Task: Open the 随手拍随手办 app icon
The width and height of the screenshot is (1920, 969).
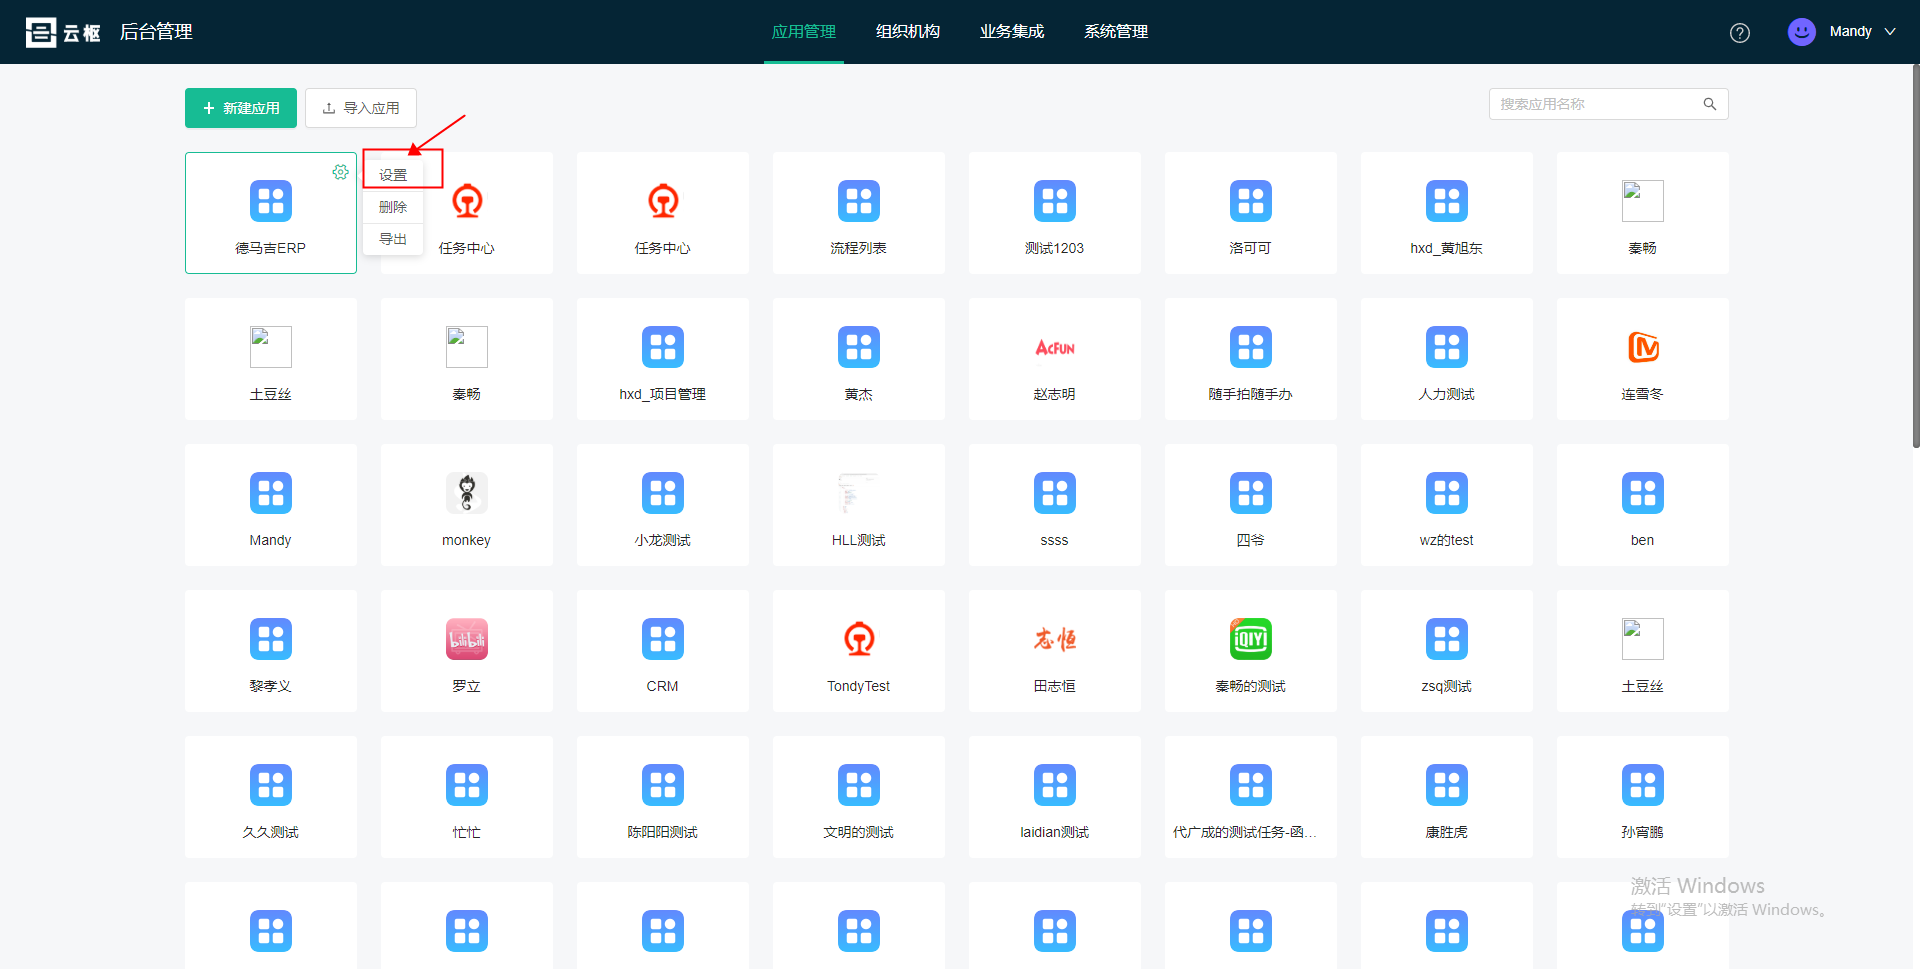Action: click(x=1251, y=347)
